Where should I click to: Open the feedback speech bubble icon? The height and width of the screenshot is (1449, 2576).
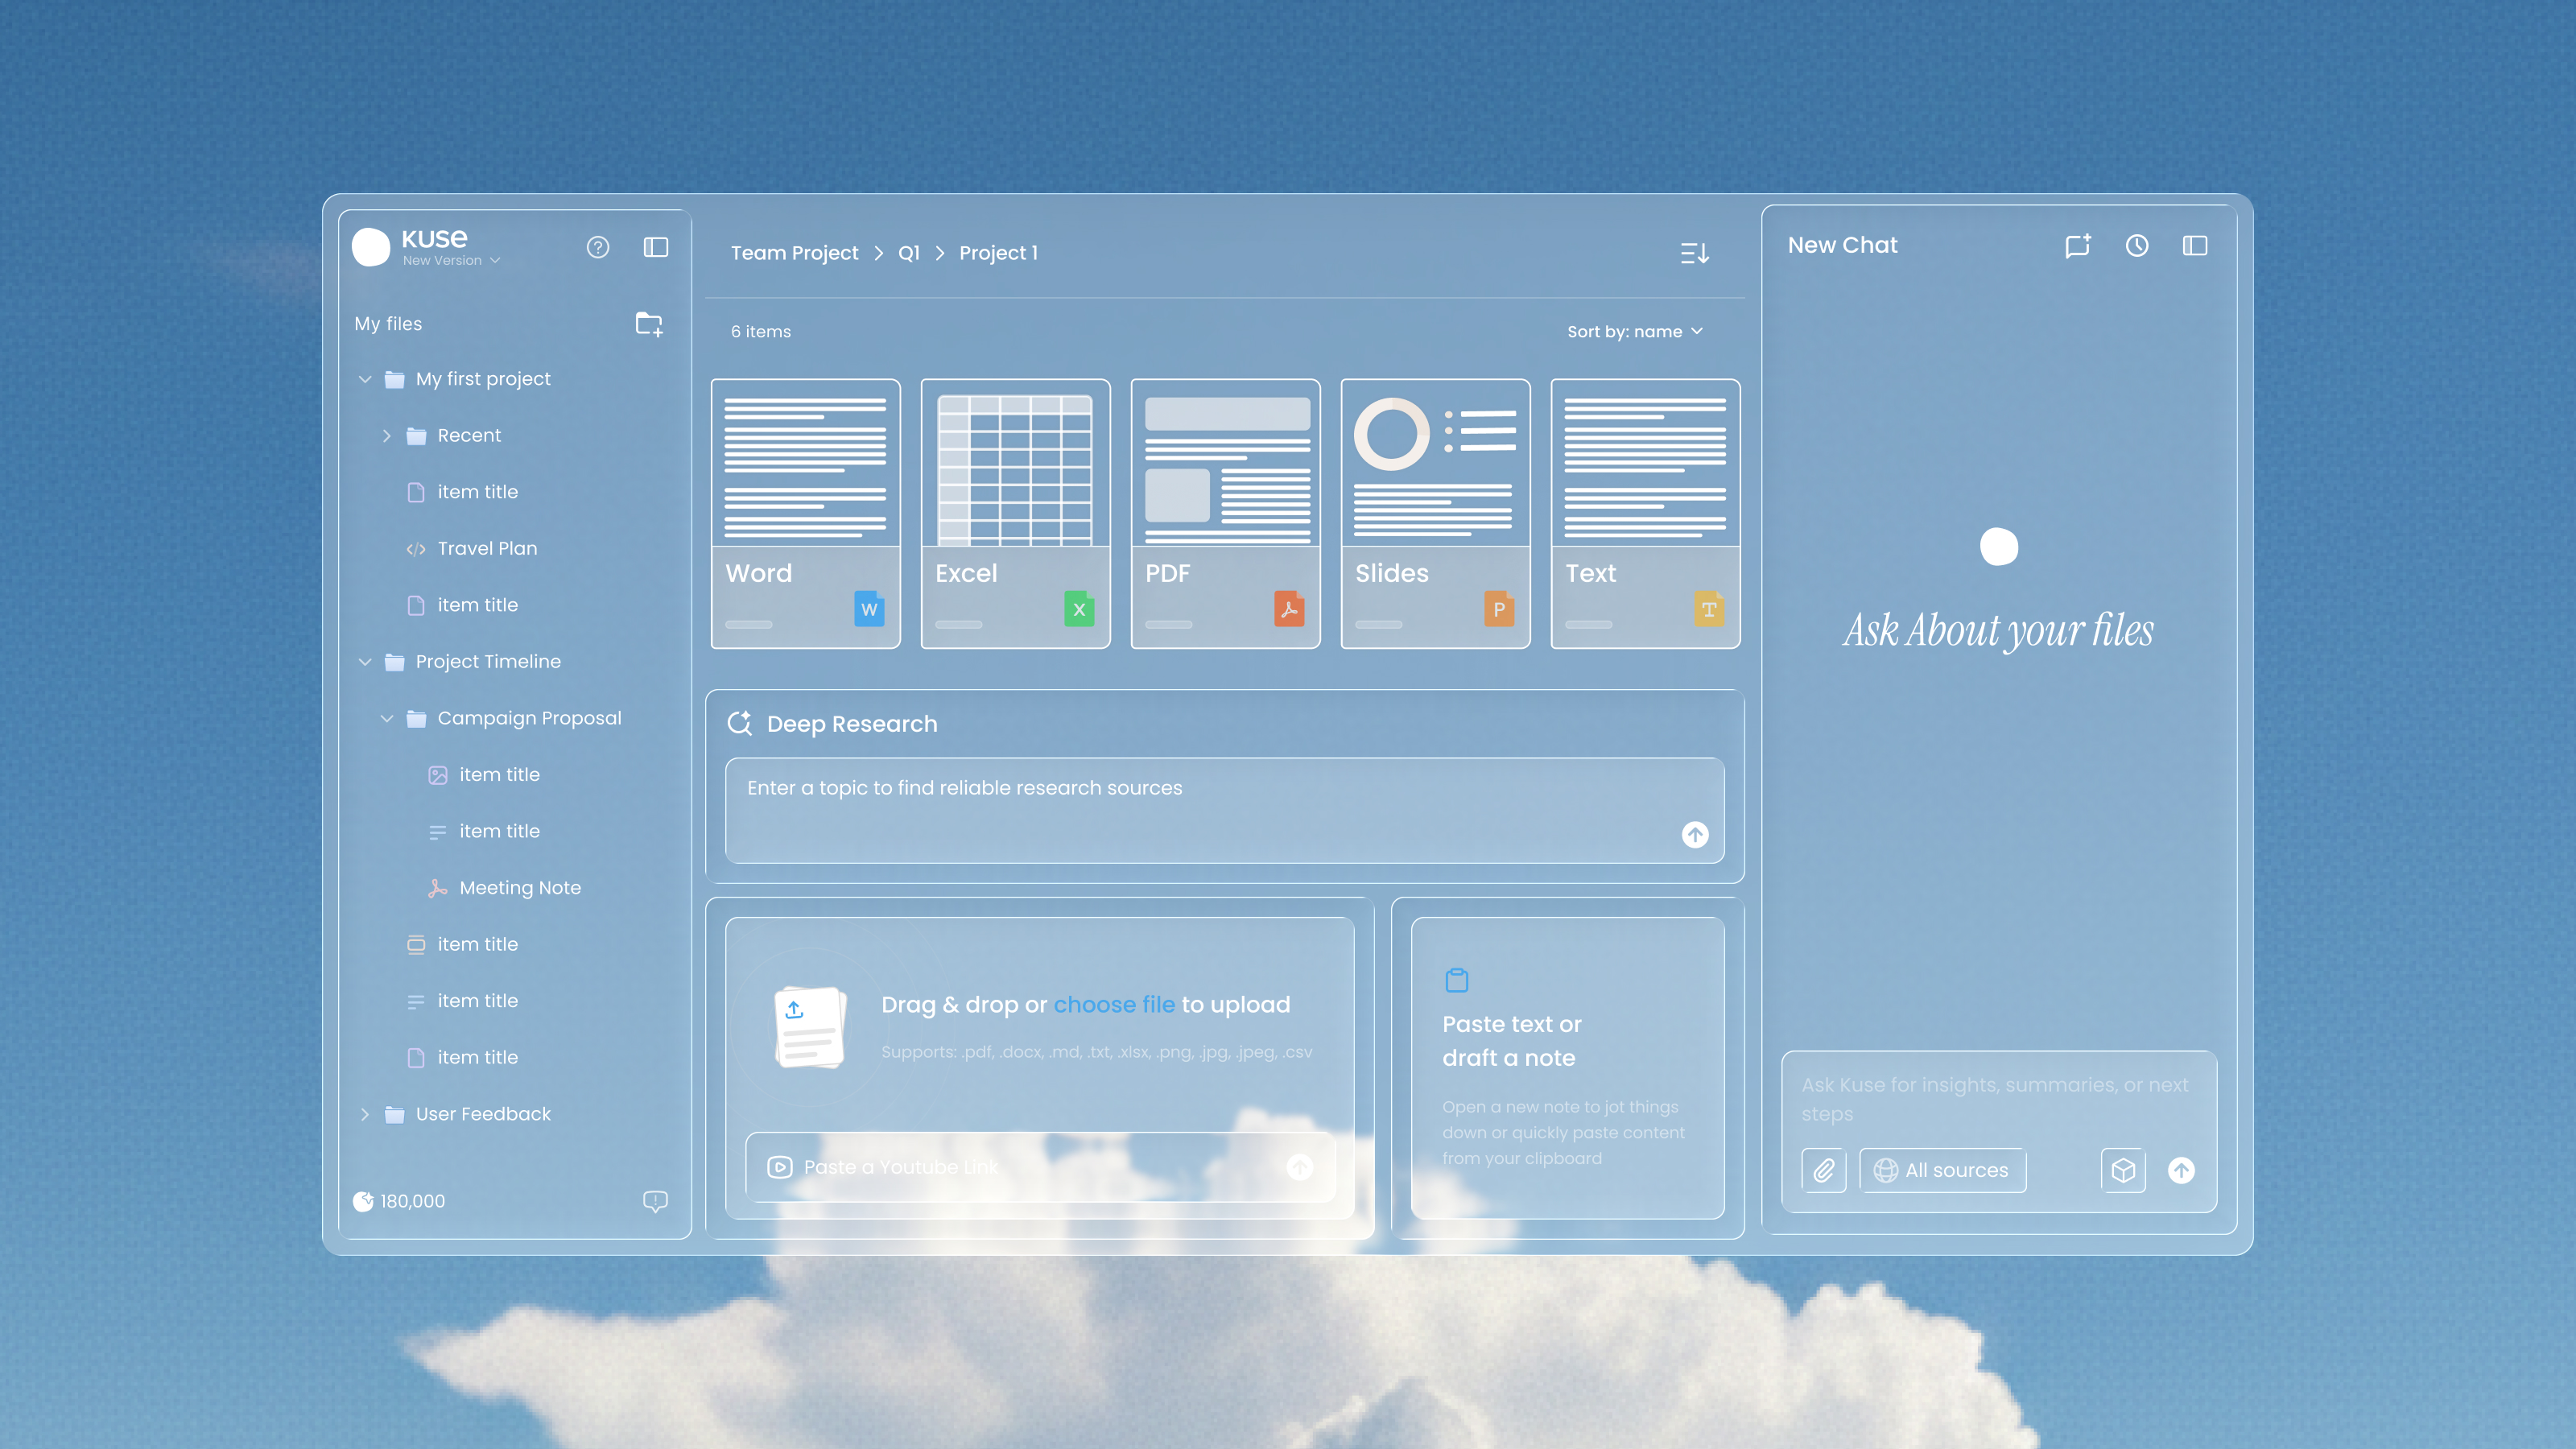(x=655, y=1201)
